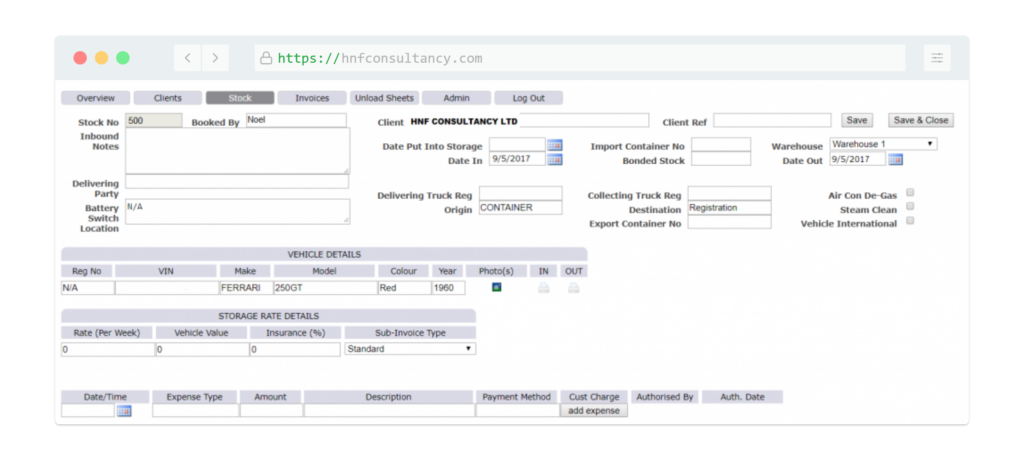Open calendar for expense Date/Time

click(x=124, y=411)
